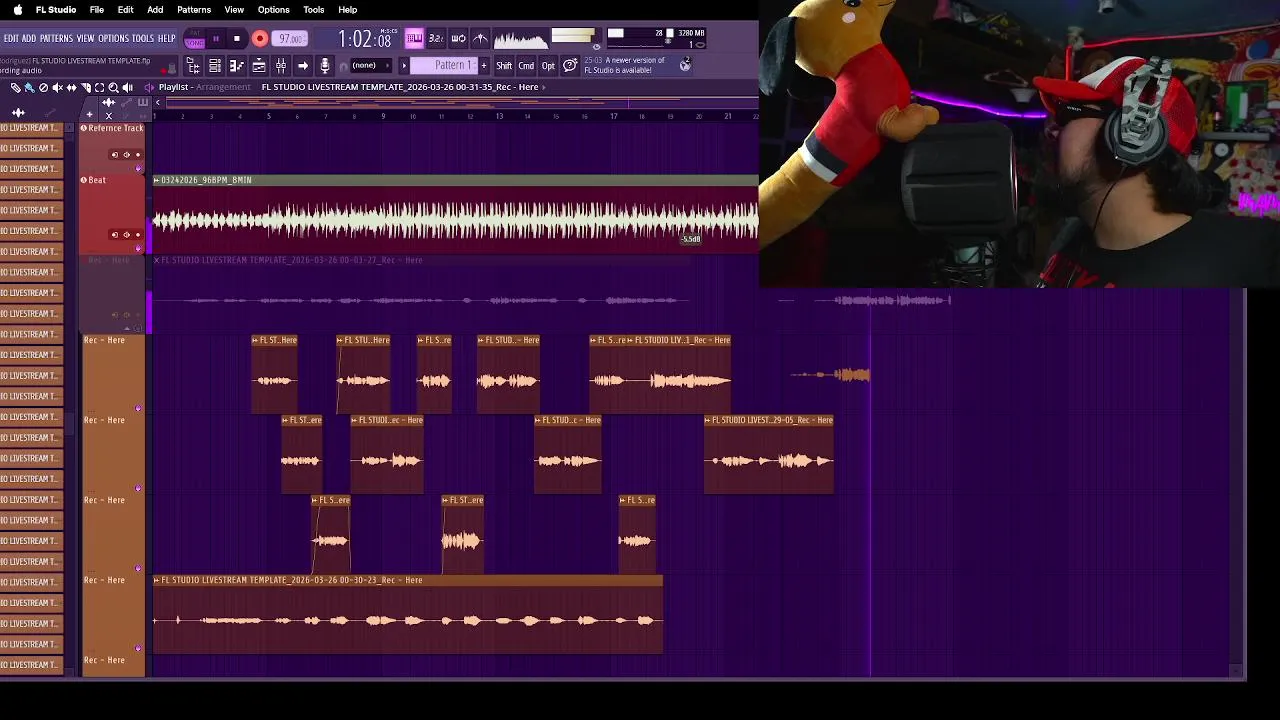The width and height of the screenshot is (1280, 720).
Task: Open the mixer via the faders icon
Action: pos(280,66)
